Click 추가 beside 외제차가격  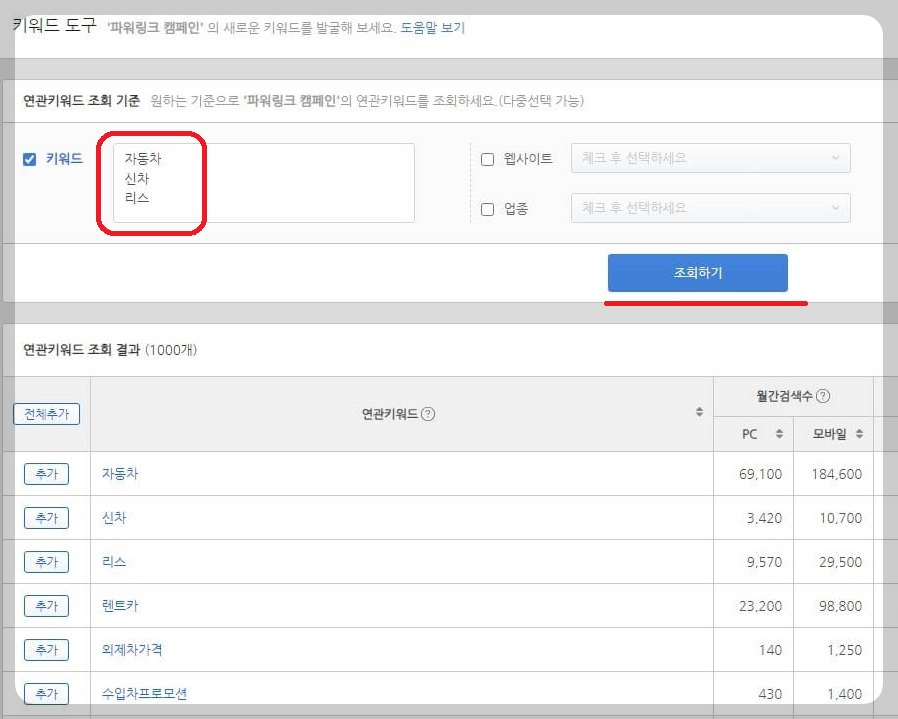(46, 649)
